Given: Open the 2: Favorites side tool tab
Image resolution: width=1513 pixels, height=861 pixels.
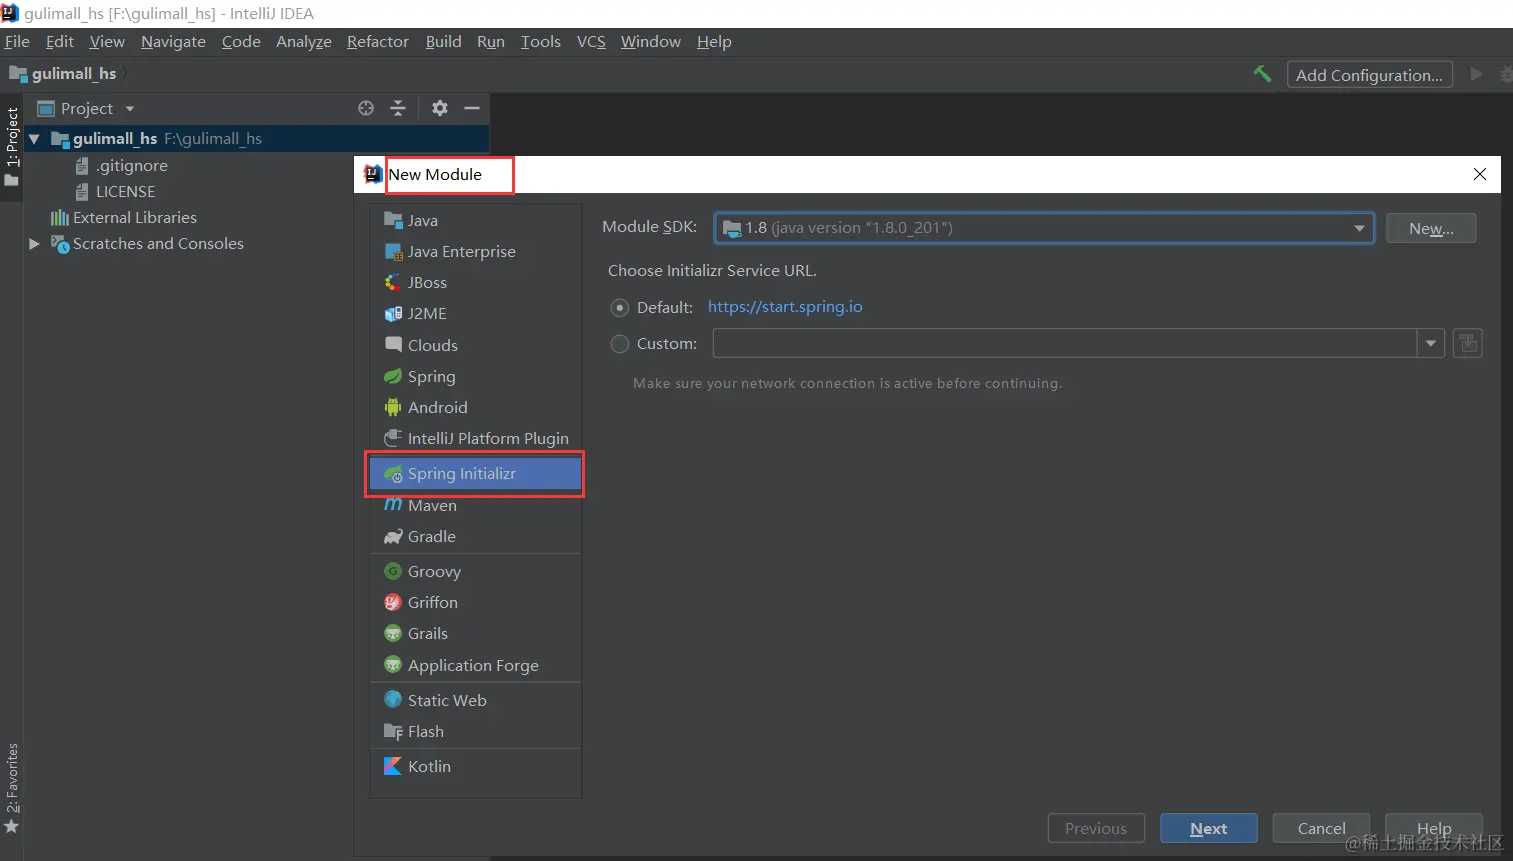Looking at the screenshot, I should 12,789.
